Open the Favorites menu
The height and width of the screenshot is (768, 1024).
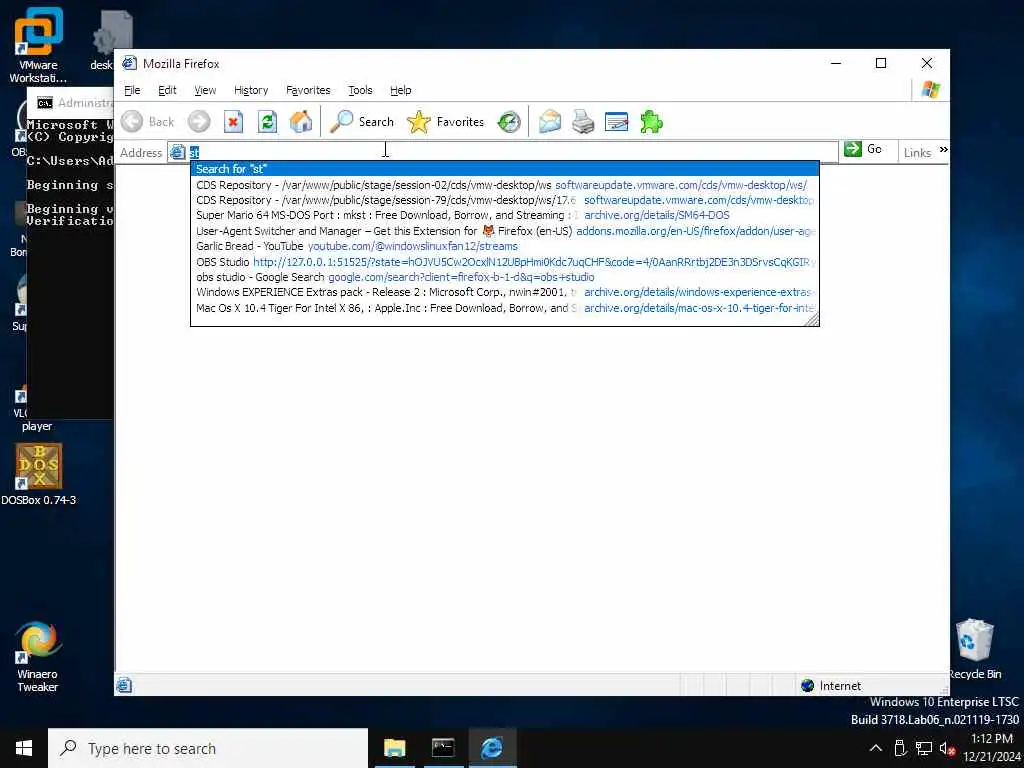click(308, 90)
